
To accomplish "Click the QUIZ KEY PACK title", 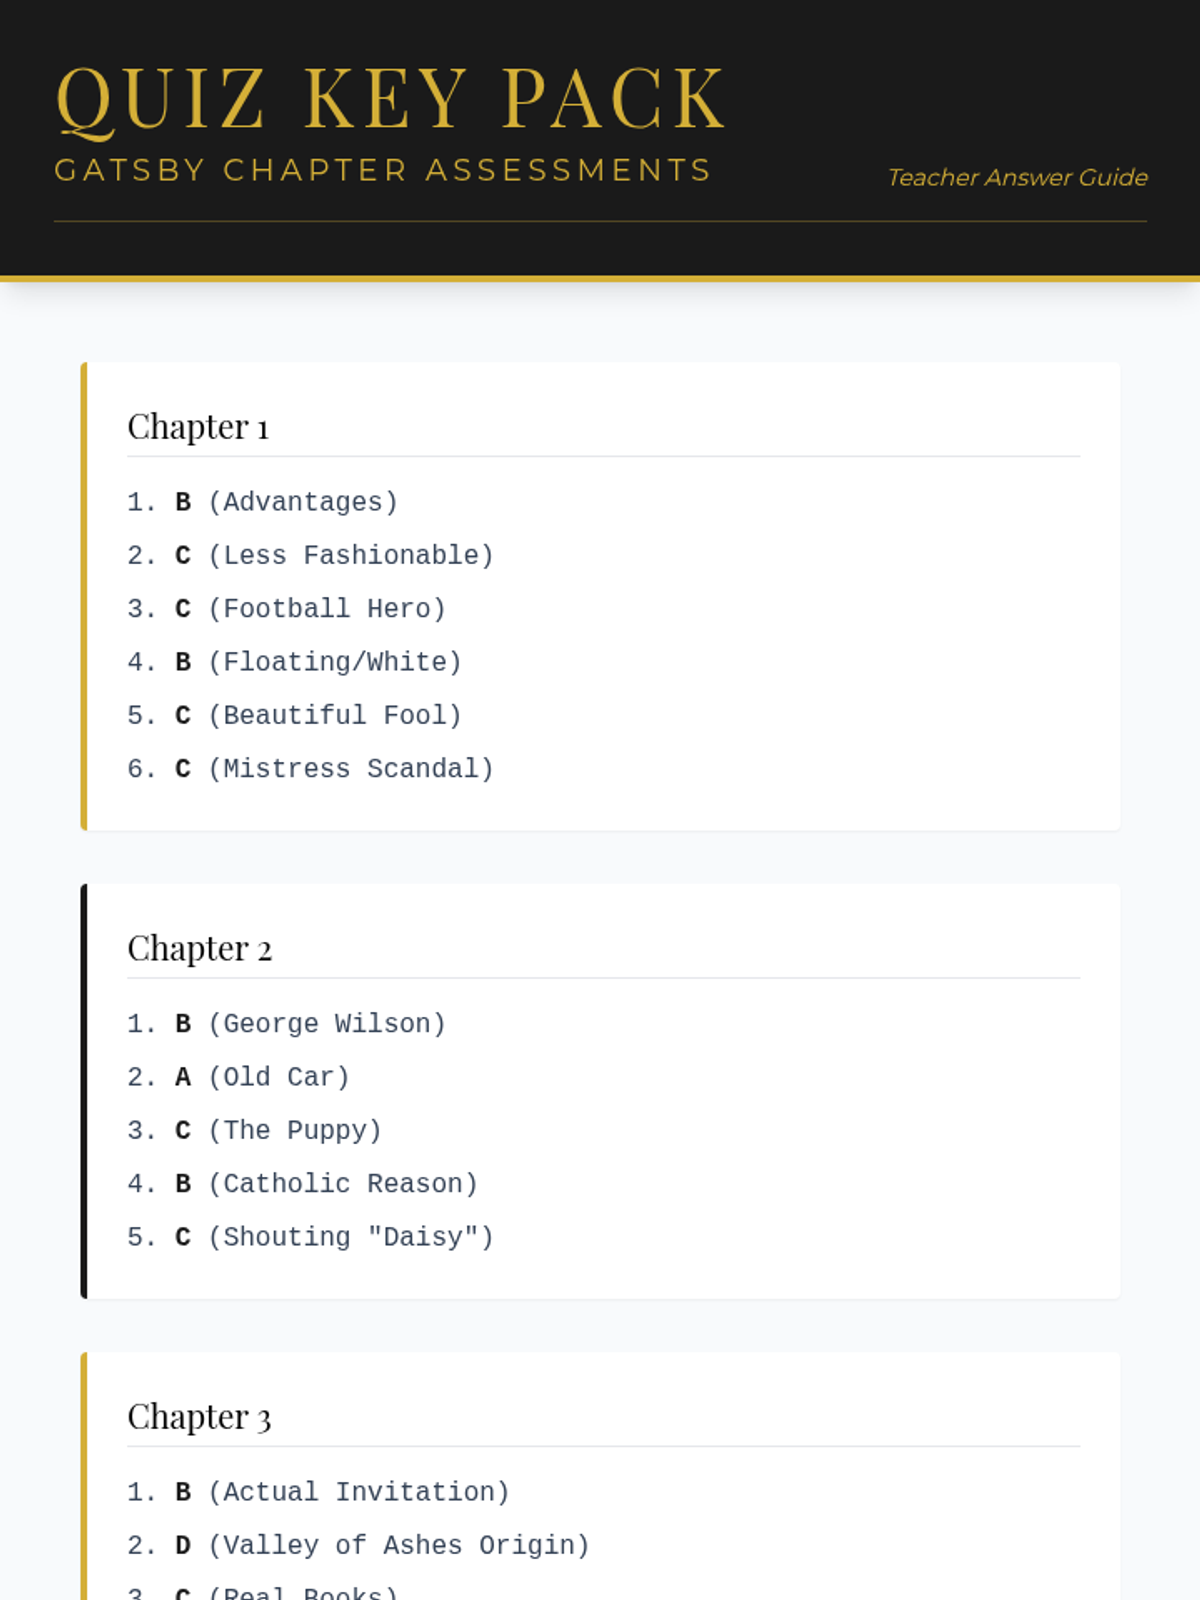I will 390,98.
